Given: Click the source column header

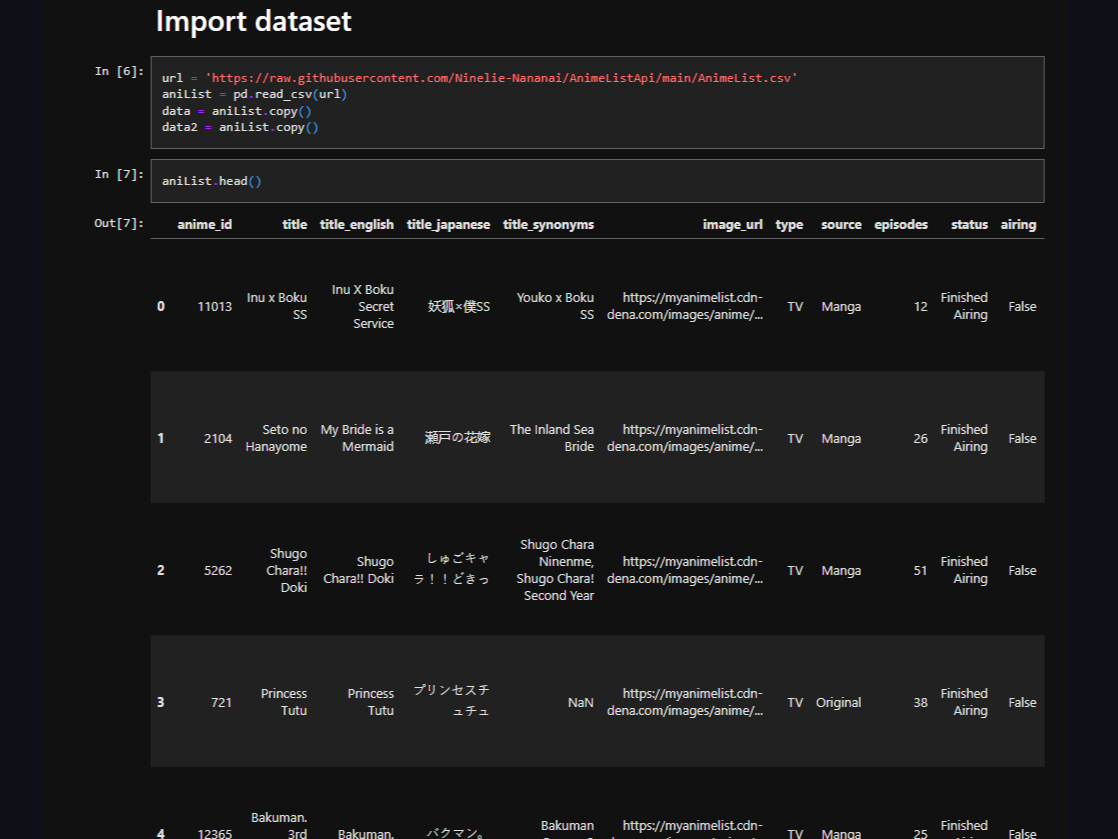Looking at the screenshot, I should click(x=841, y=225).
